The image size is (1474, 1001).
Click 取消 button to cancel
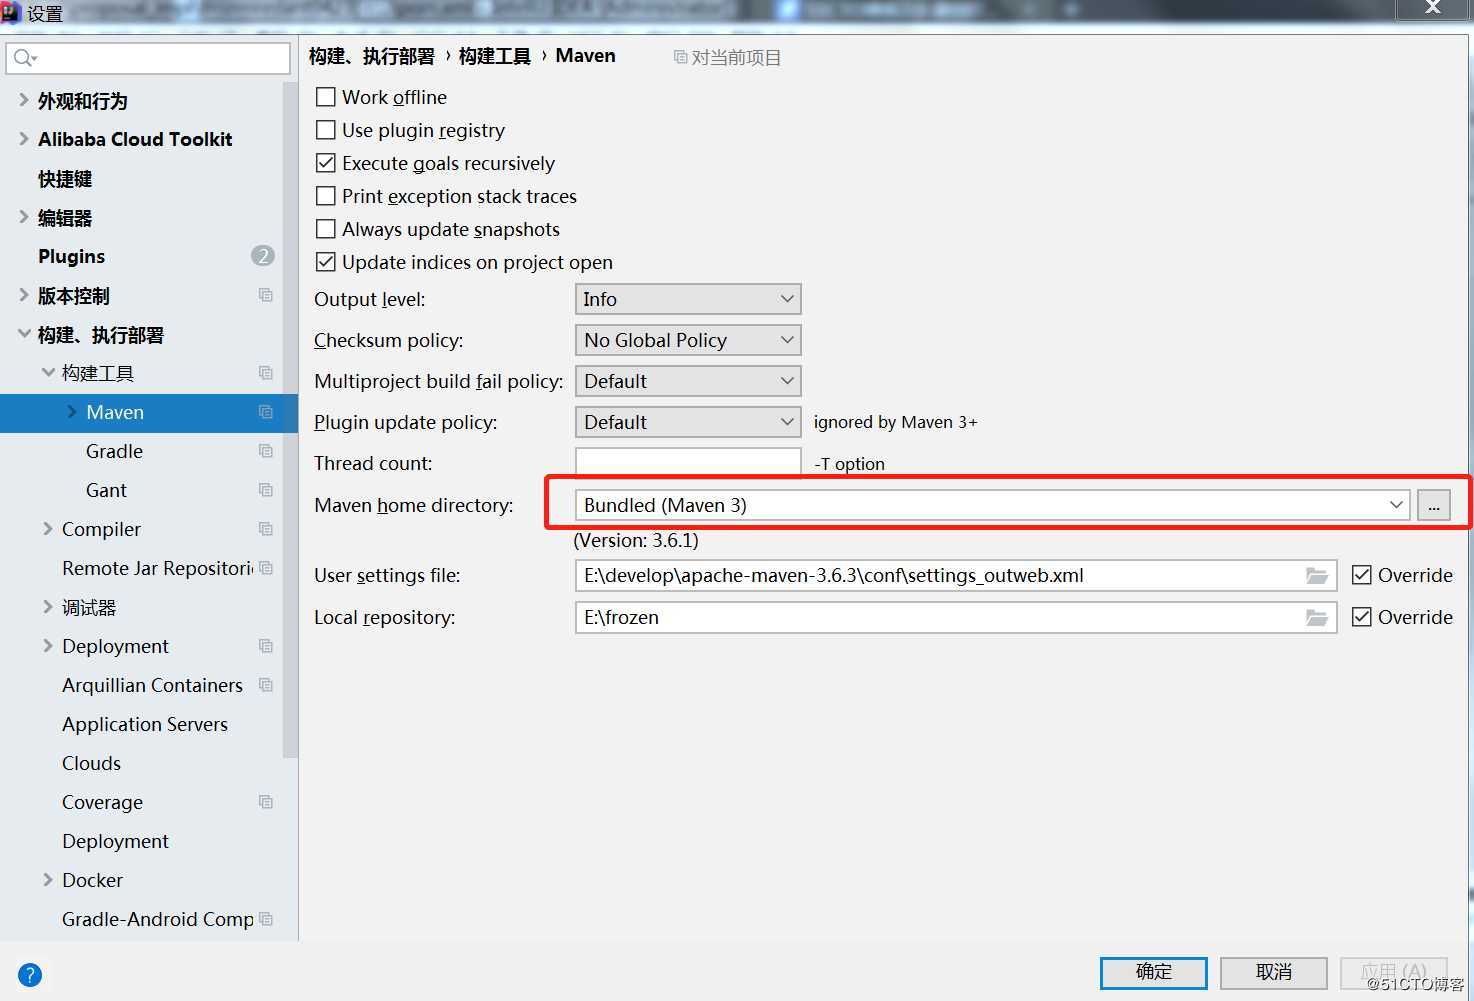pyautogui.click(x=1274, y=972)
